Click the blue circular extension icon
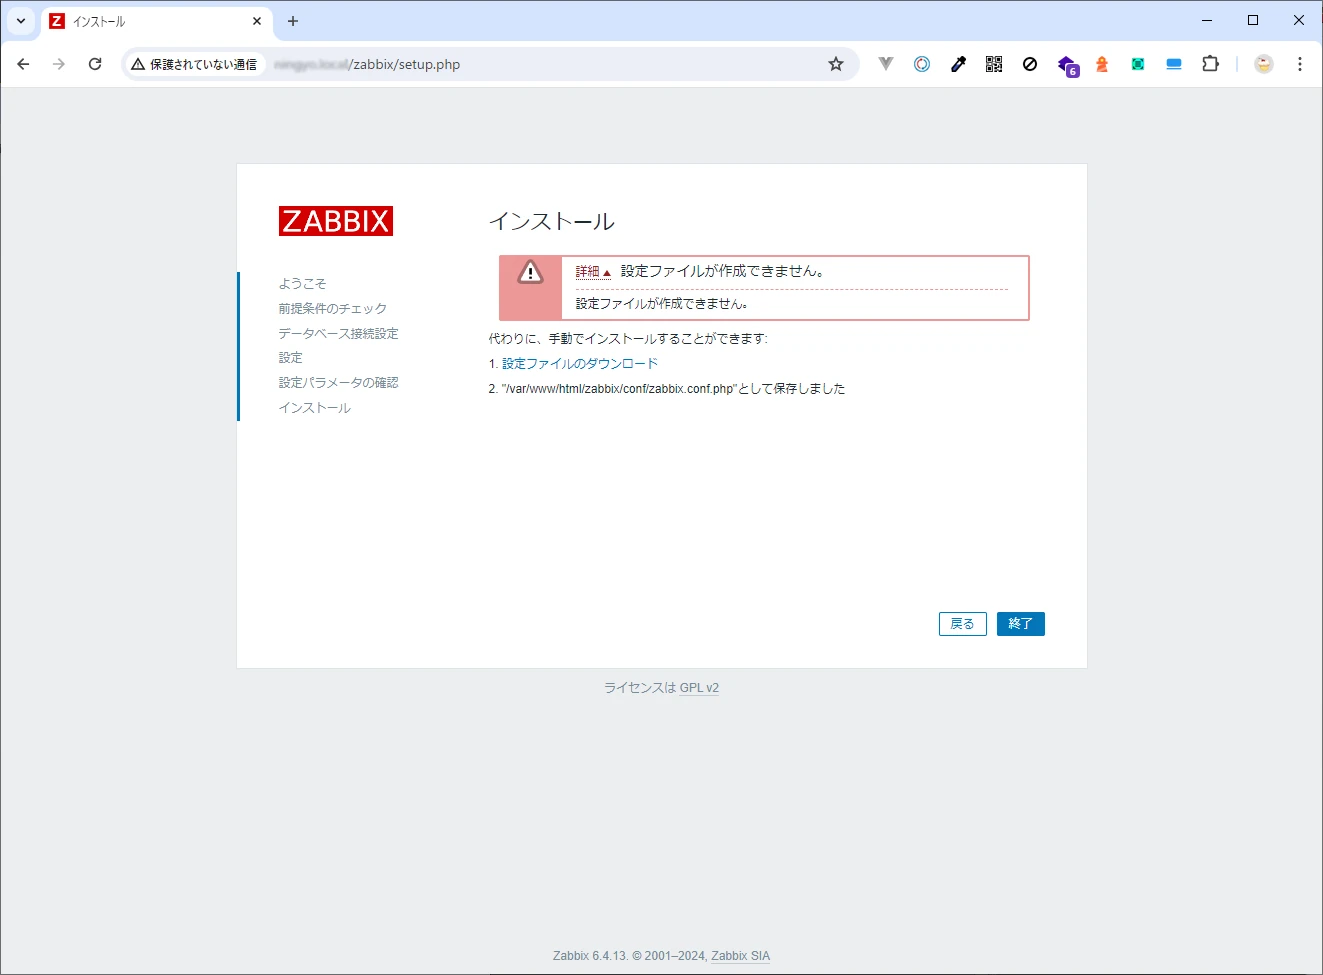This screenshot has width=1323, height=975. tap(922, 64)
